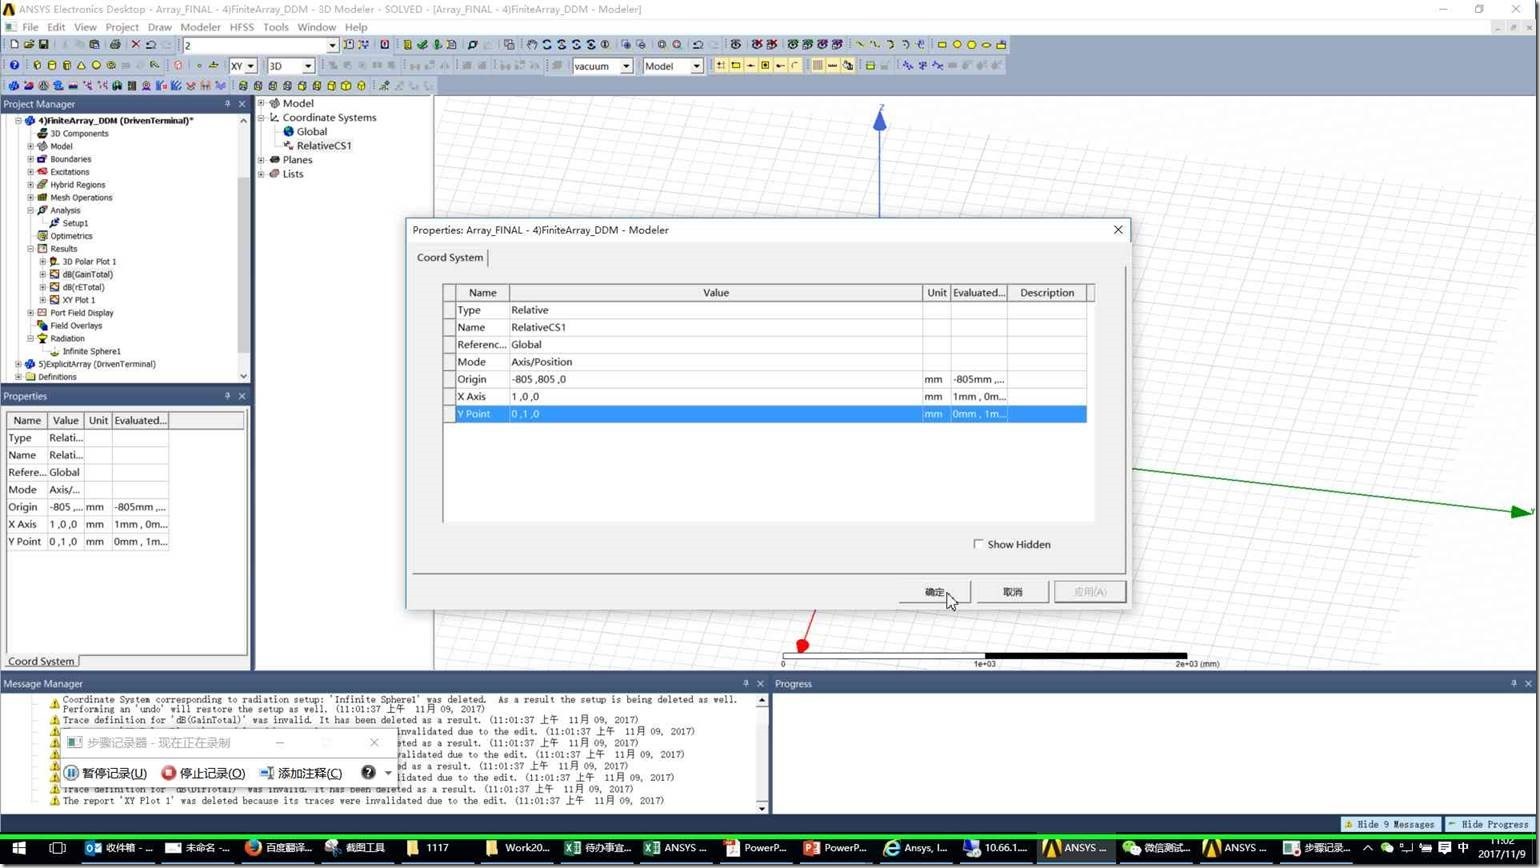The height and width of the screenshot is (868, 1540).
Task: Click the Save icon in the toolbar
Action: pyautogui.click(x=43, y=45)
